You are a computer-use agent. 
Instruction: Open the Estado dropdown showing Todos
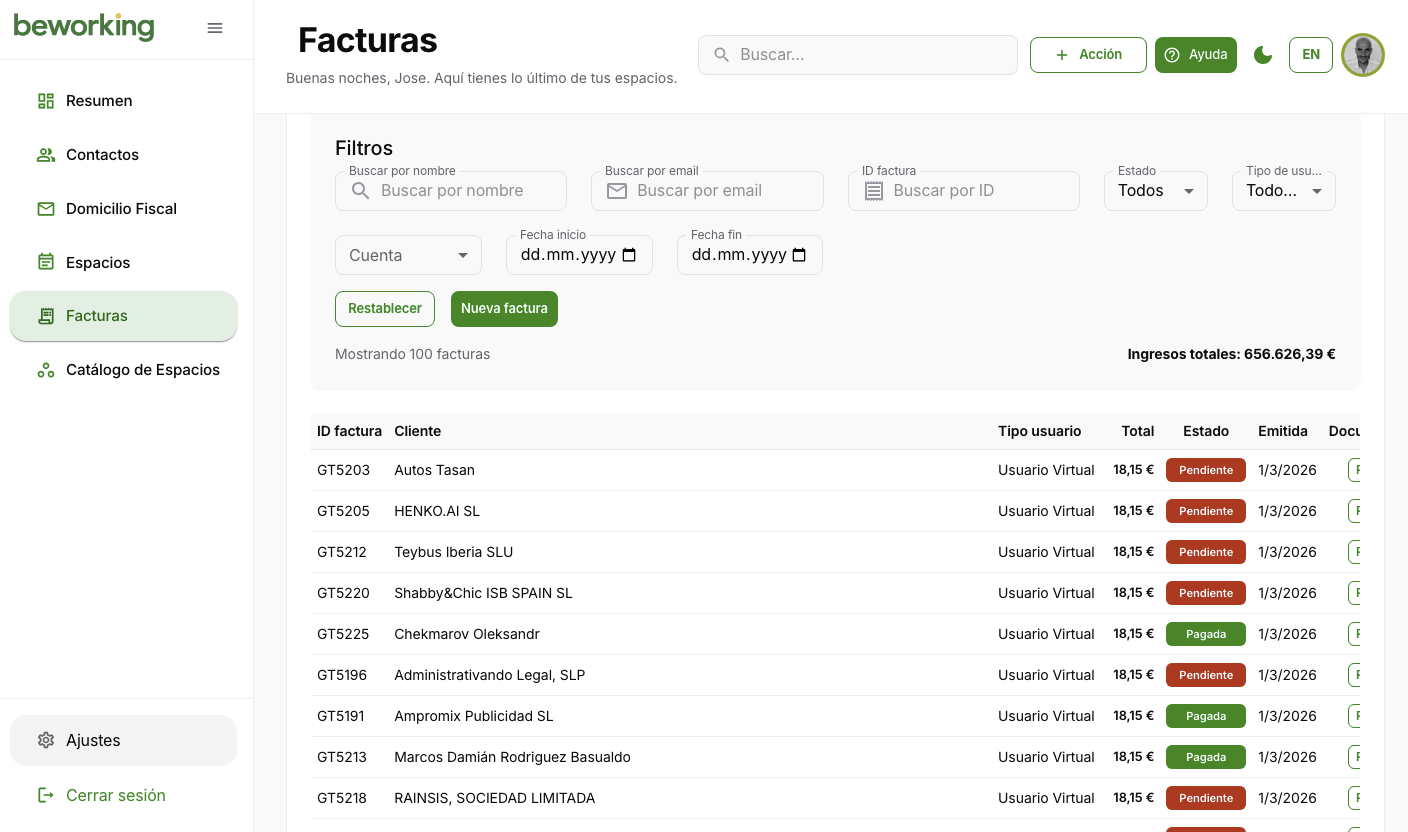[x=1155, y=190]
